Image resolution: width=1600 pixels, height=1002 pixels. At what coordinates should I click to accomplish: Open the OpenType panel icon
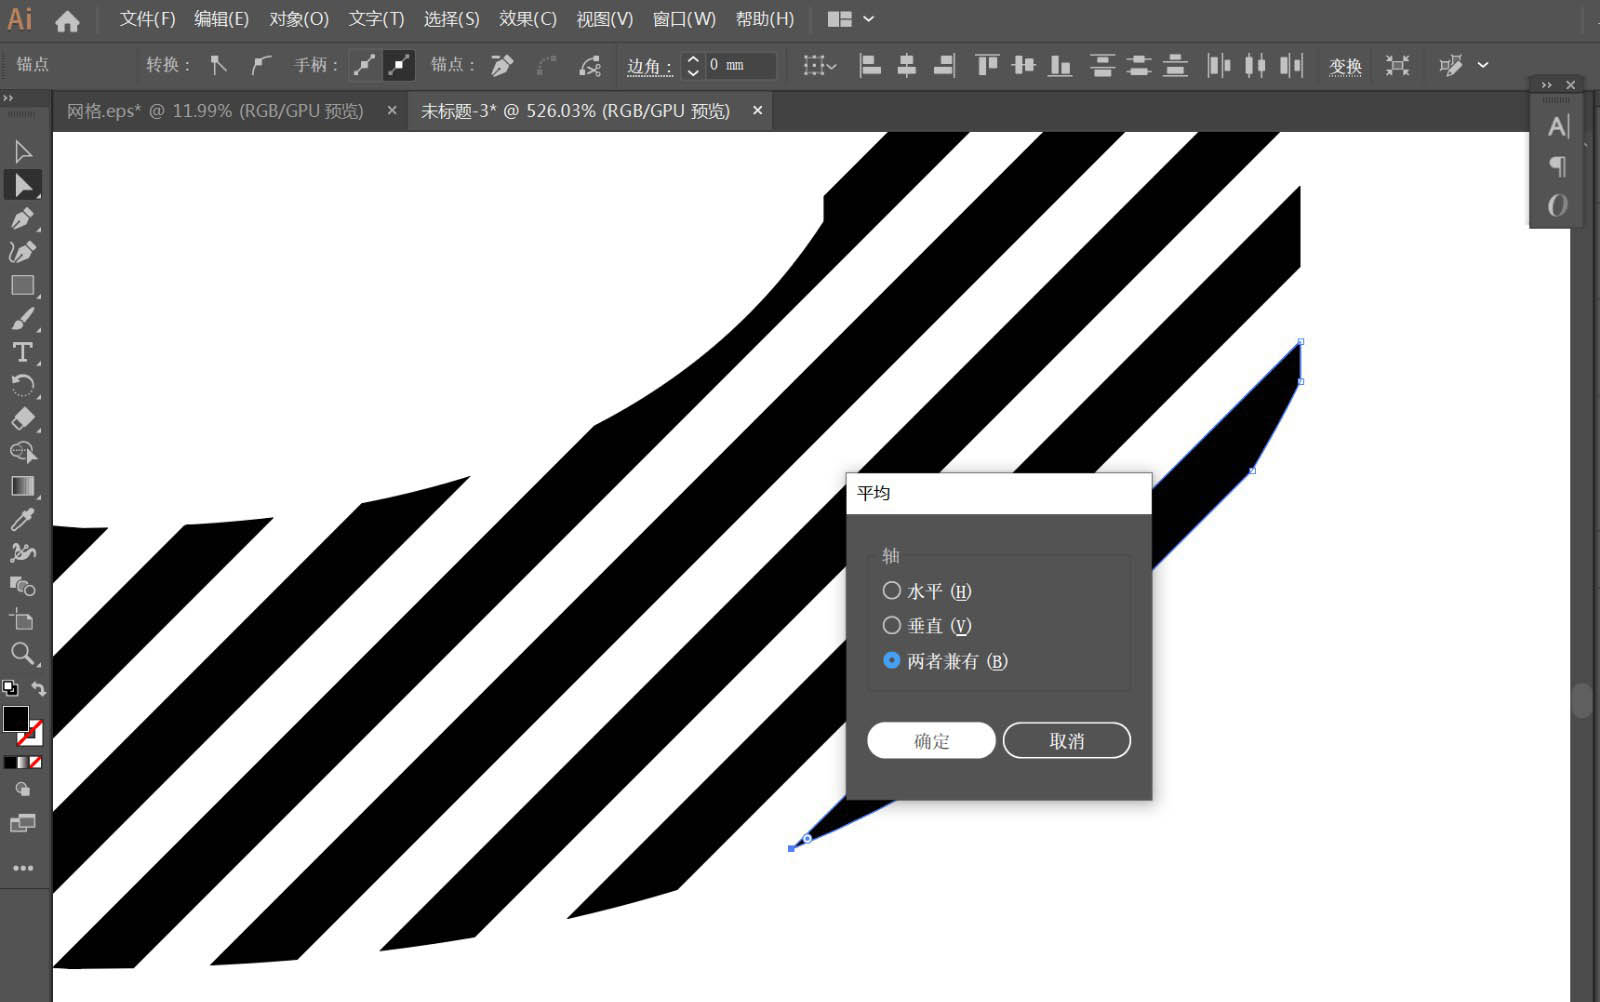coord(1557,206)
